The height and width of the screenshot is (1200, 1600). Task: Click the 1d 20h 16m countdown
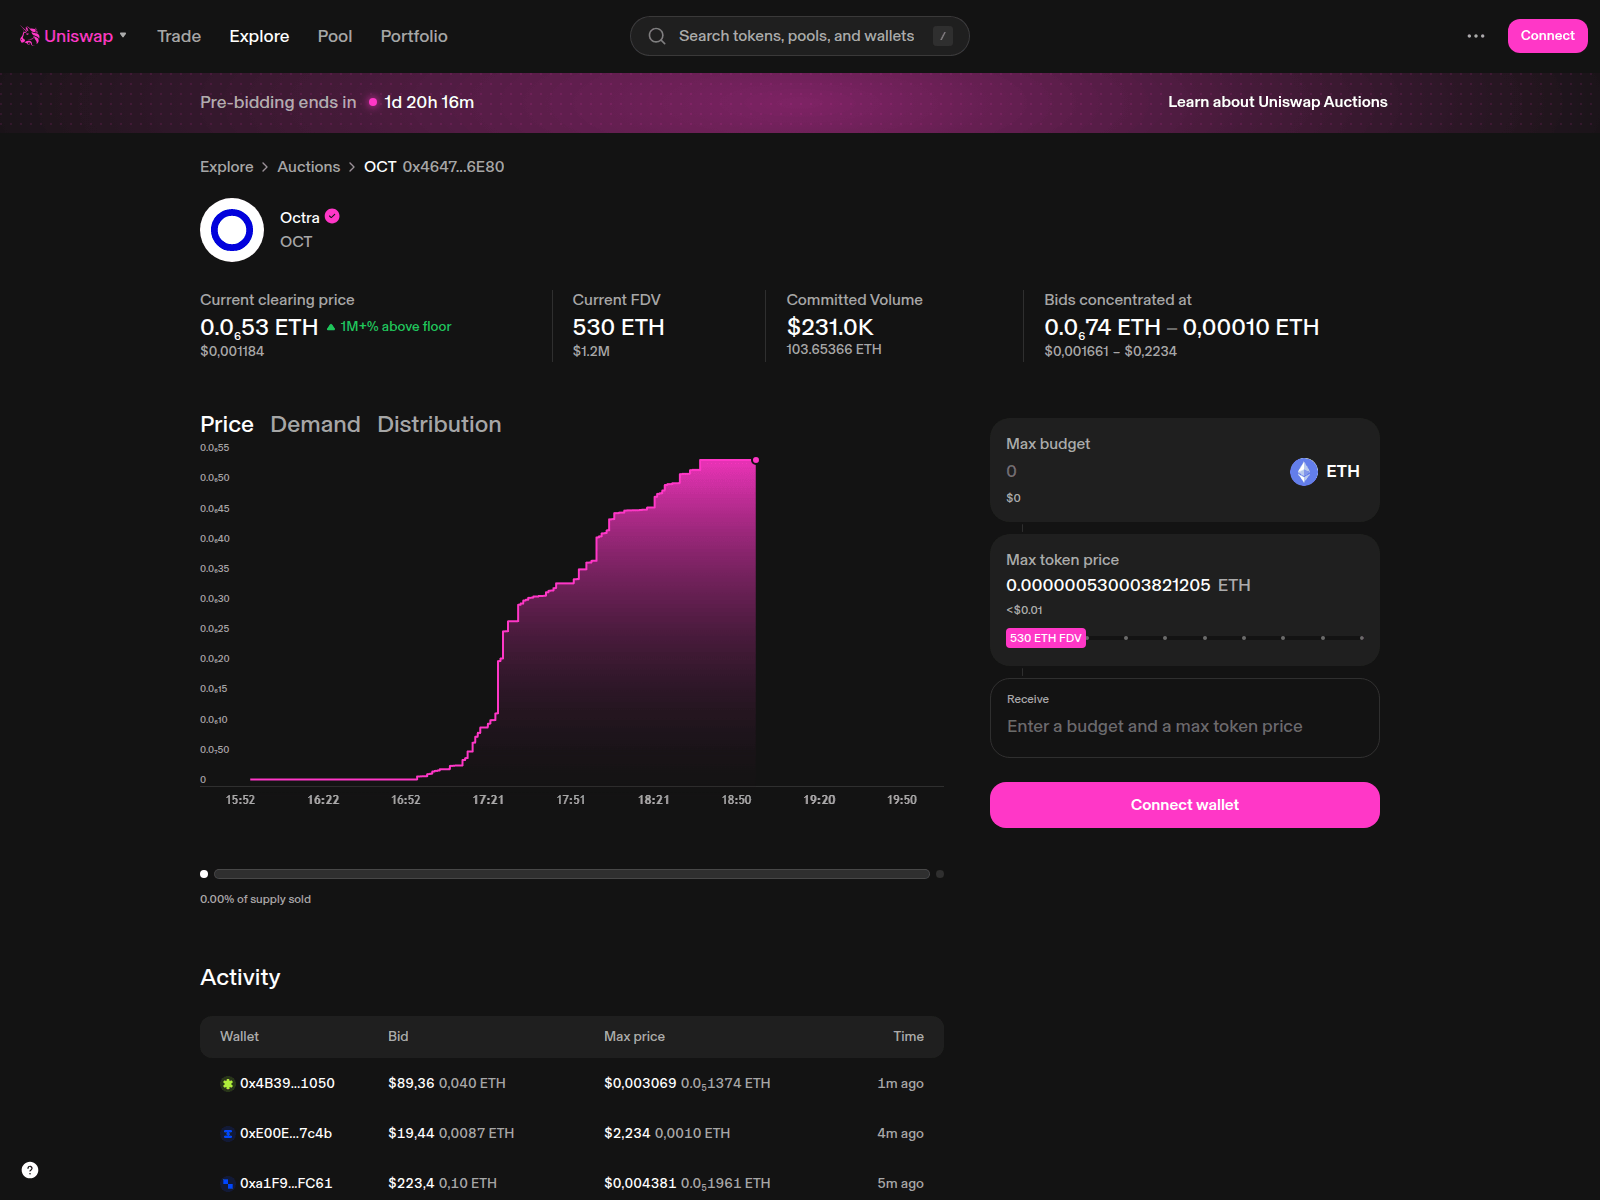point(429,102)
